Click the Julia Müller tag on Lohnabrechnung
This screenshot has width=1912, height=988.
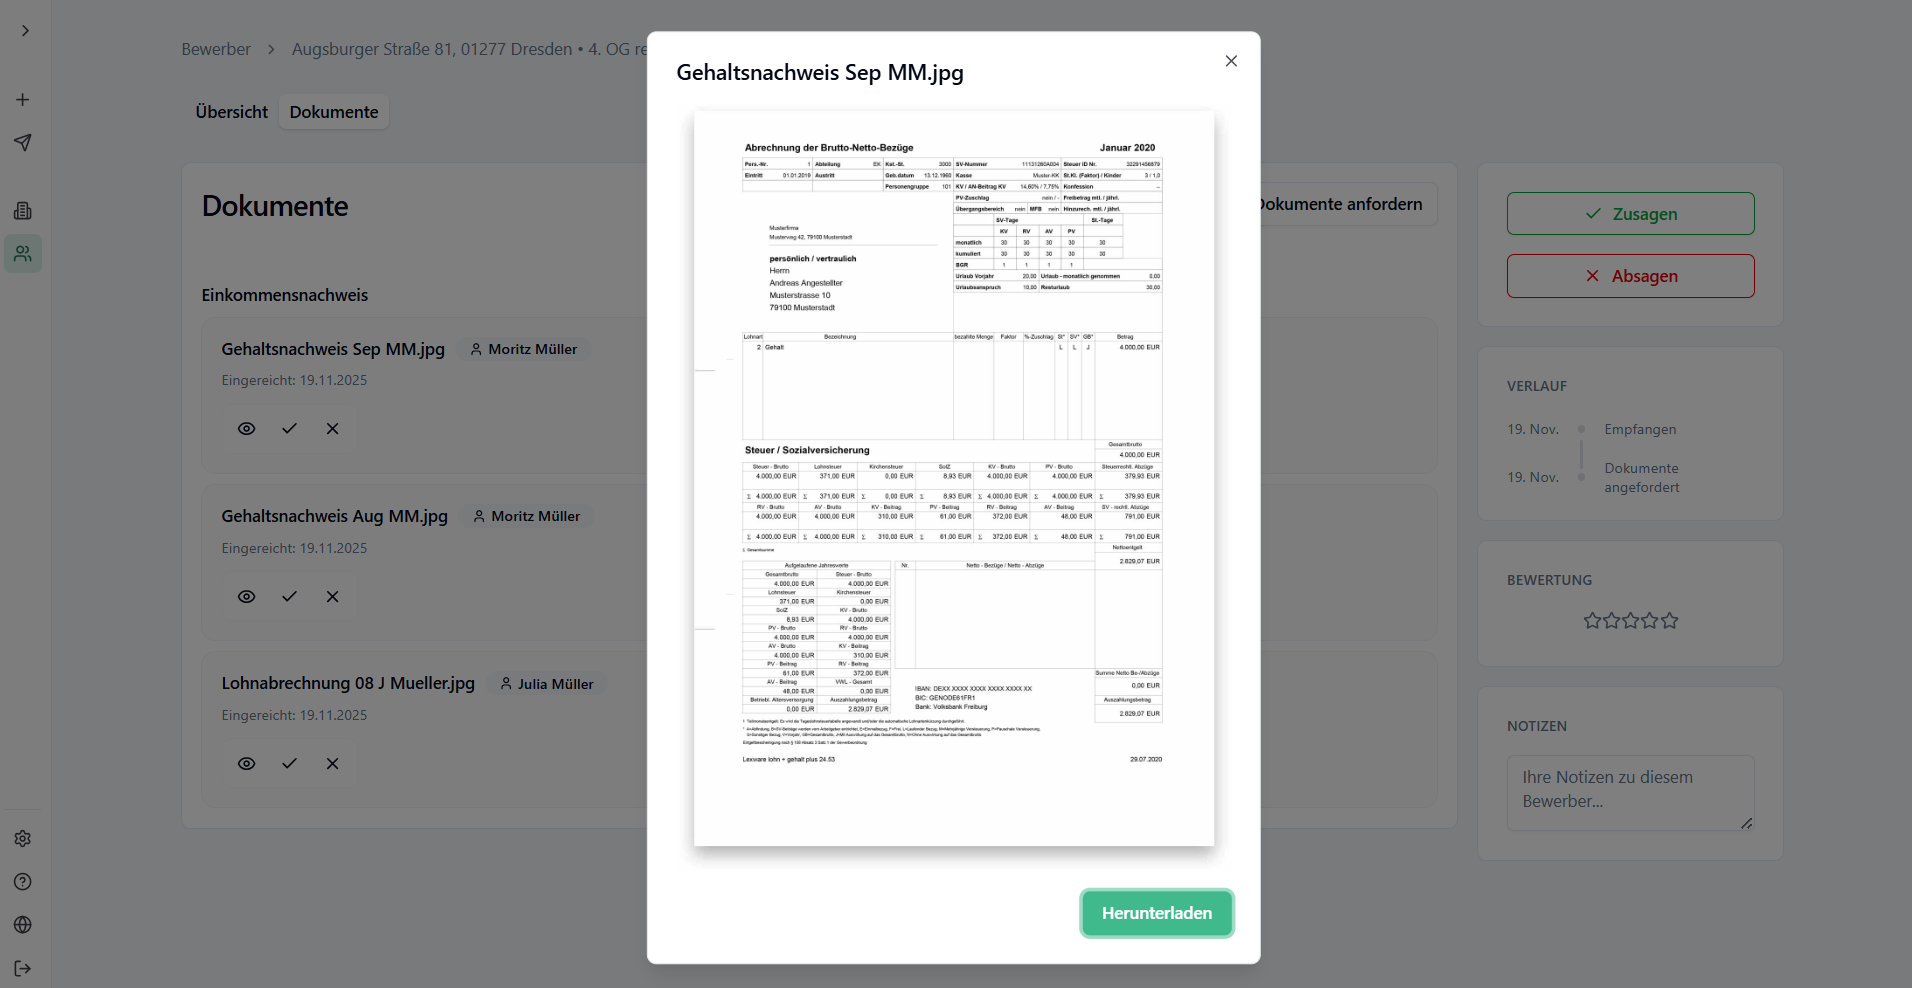click(547, 684)
